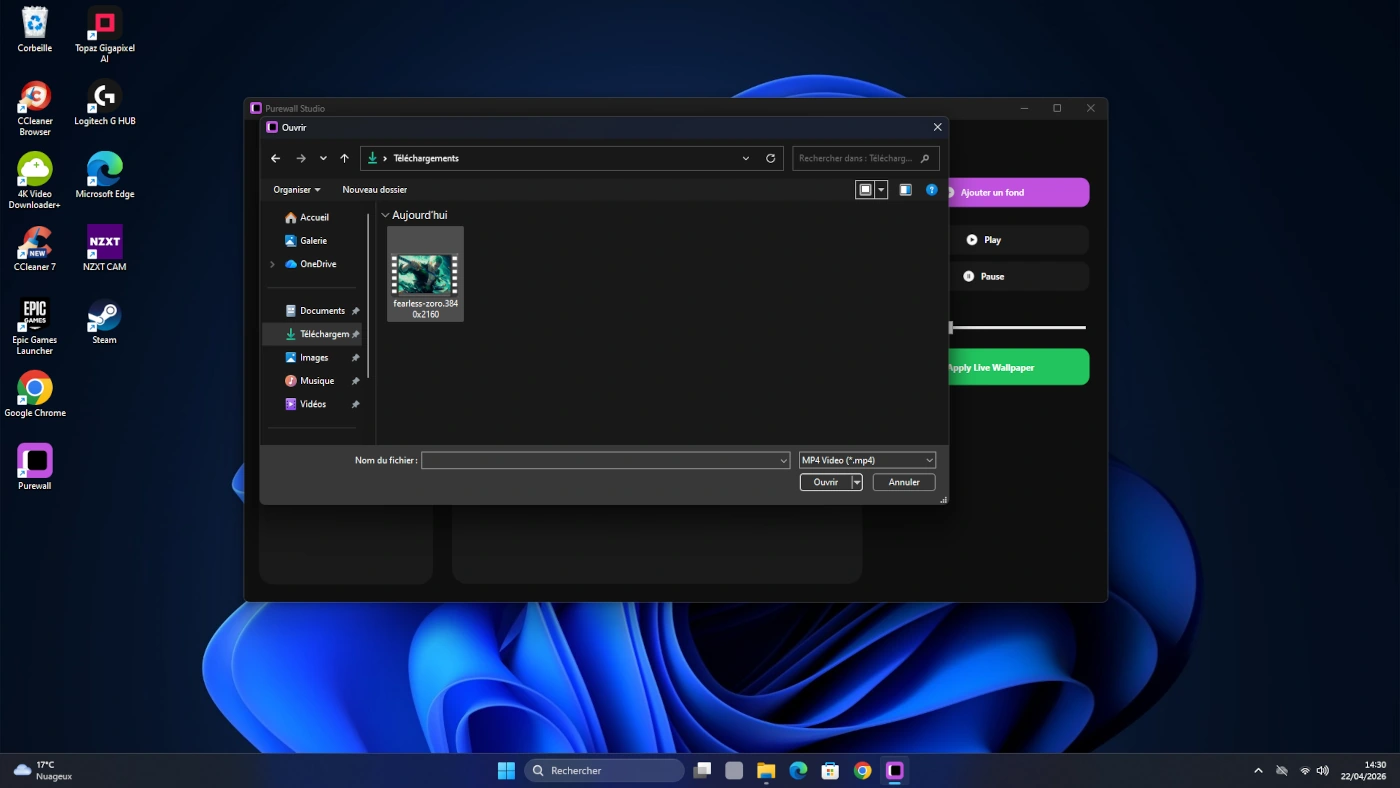1400x788 pixels.
Task: Open the Purewall desktop shortcut
Action: (x=35, y=462)
